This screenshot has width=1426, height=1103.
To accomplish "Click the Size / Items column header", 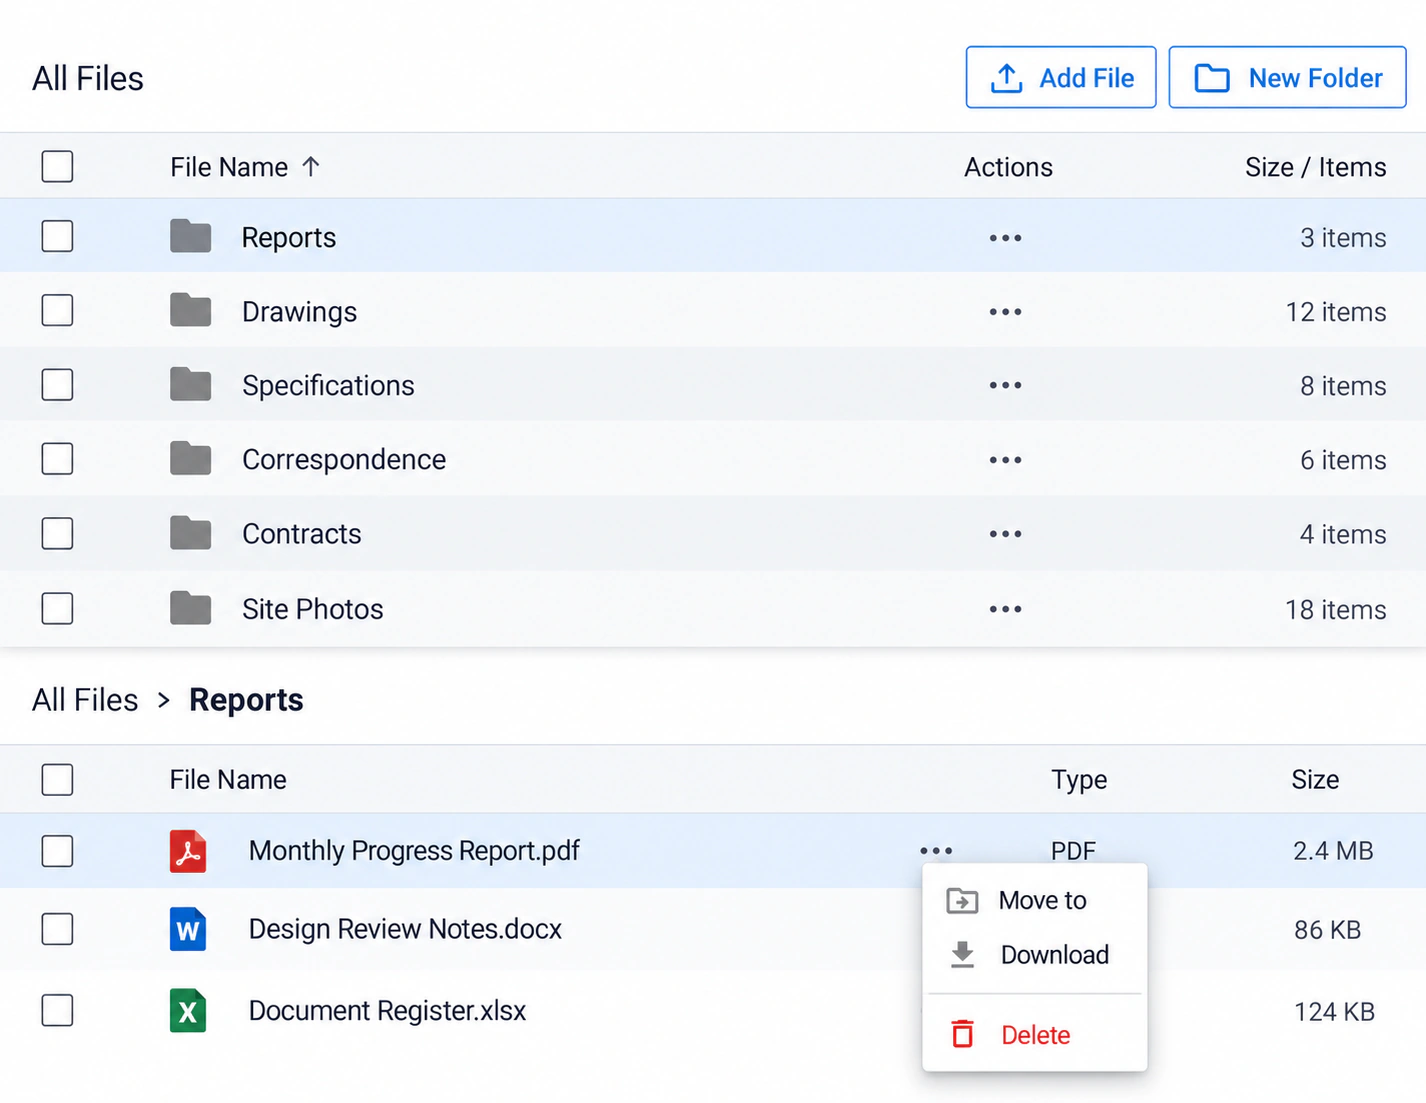I will click(x=1315, y=167).
